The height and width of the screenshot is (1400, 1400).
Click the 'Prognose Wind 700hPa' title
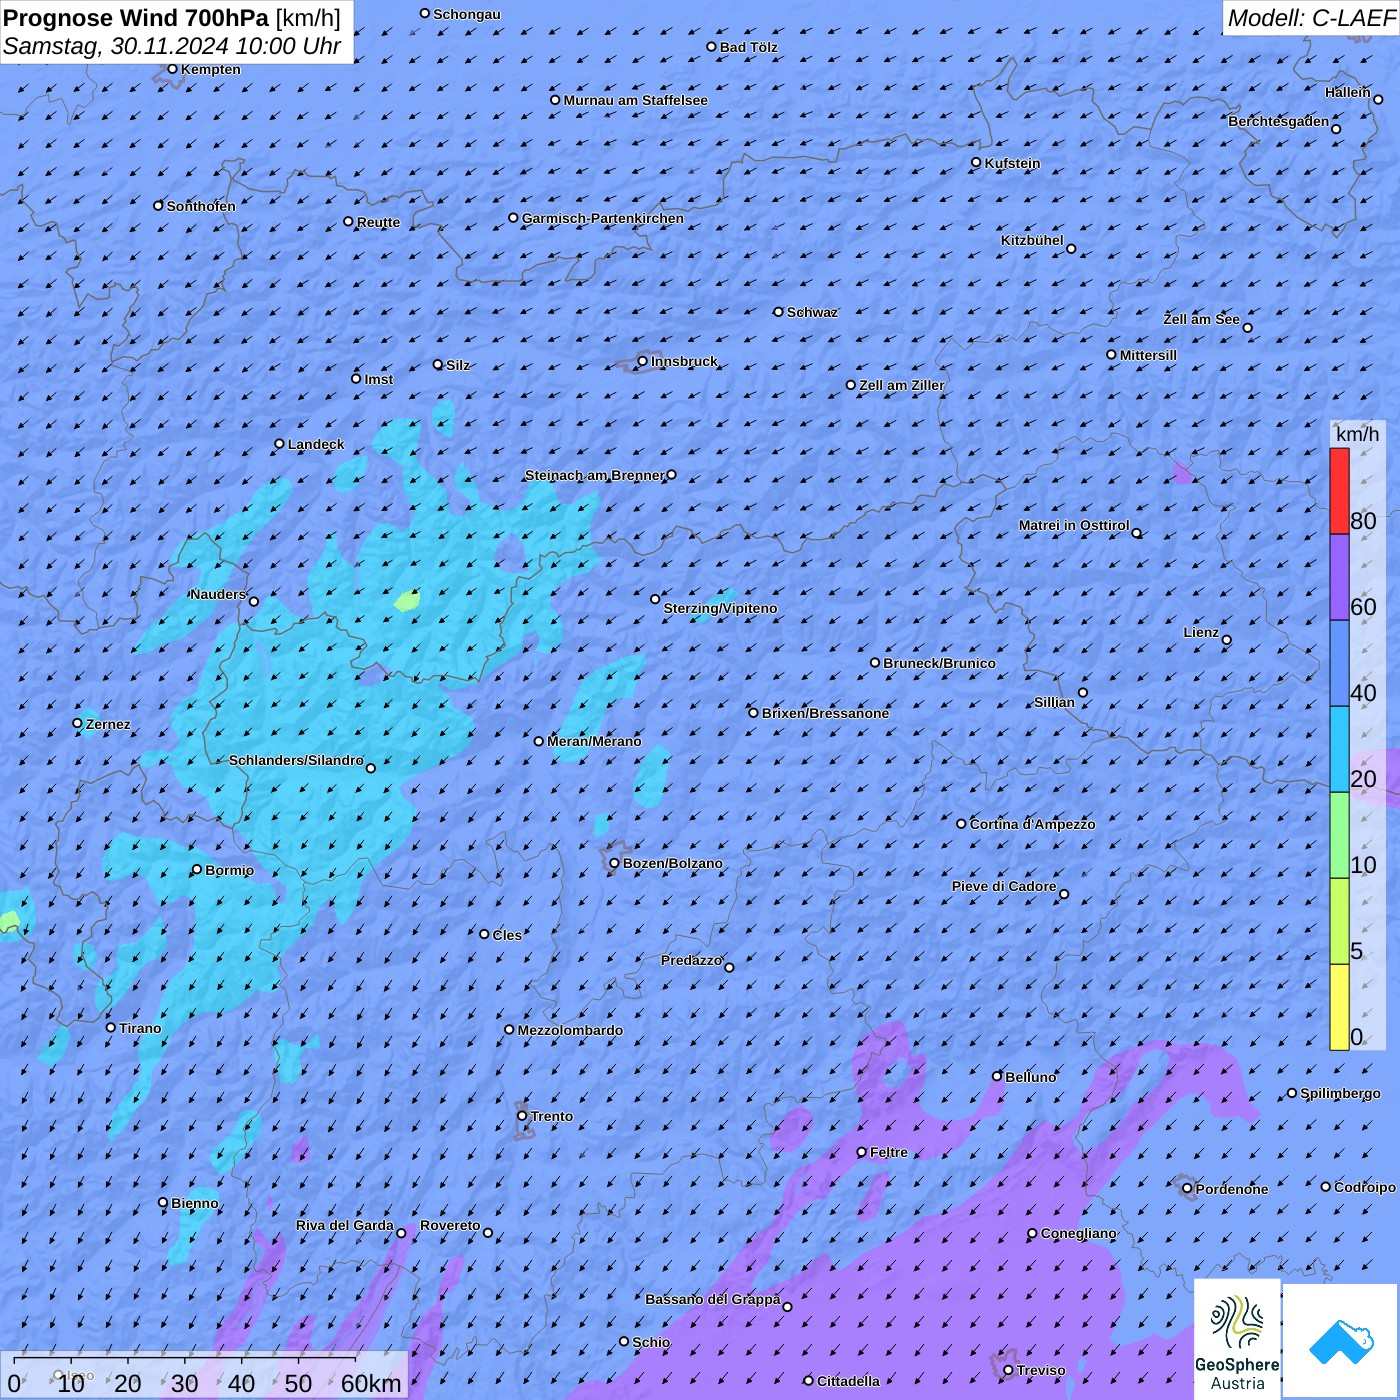(137, 17)
